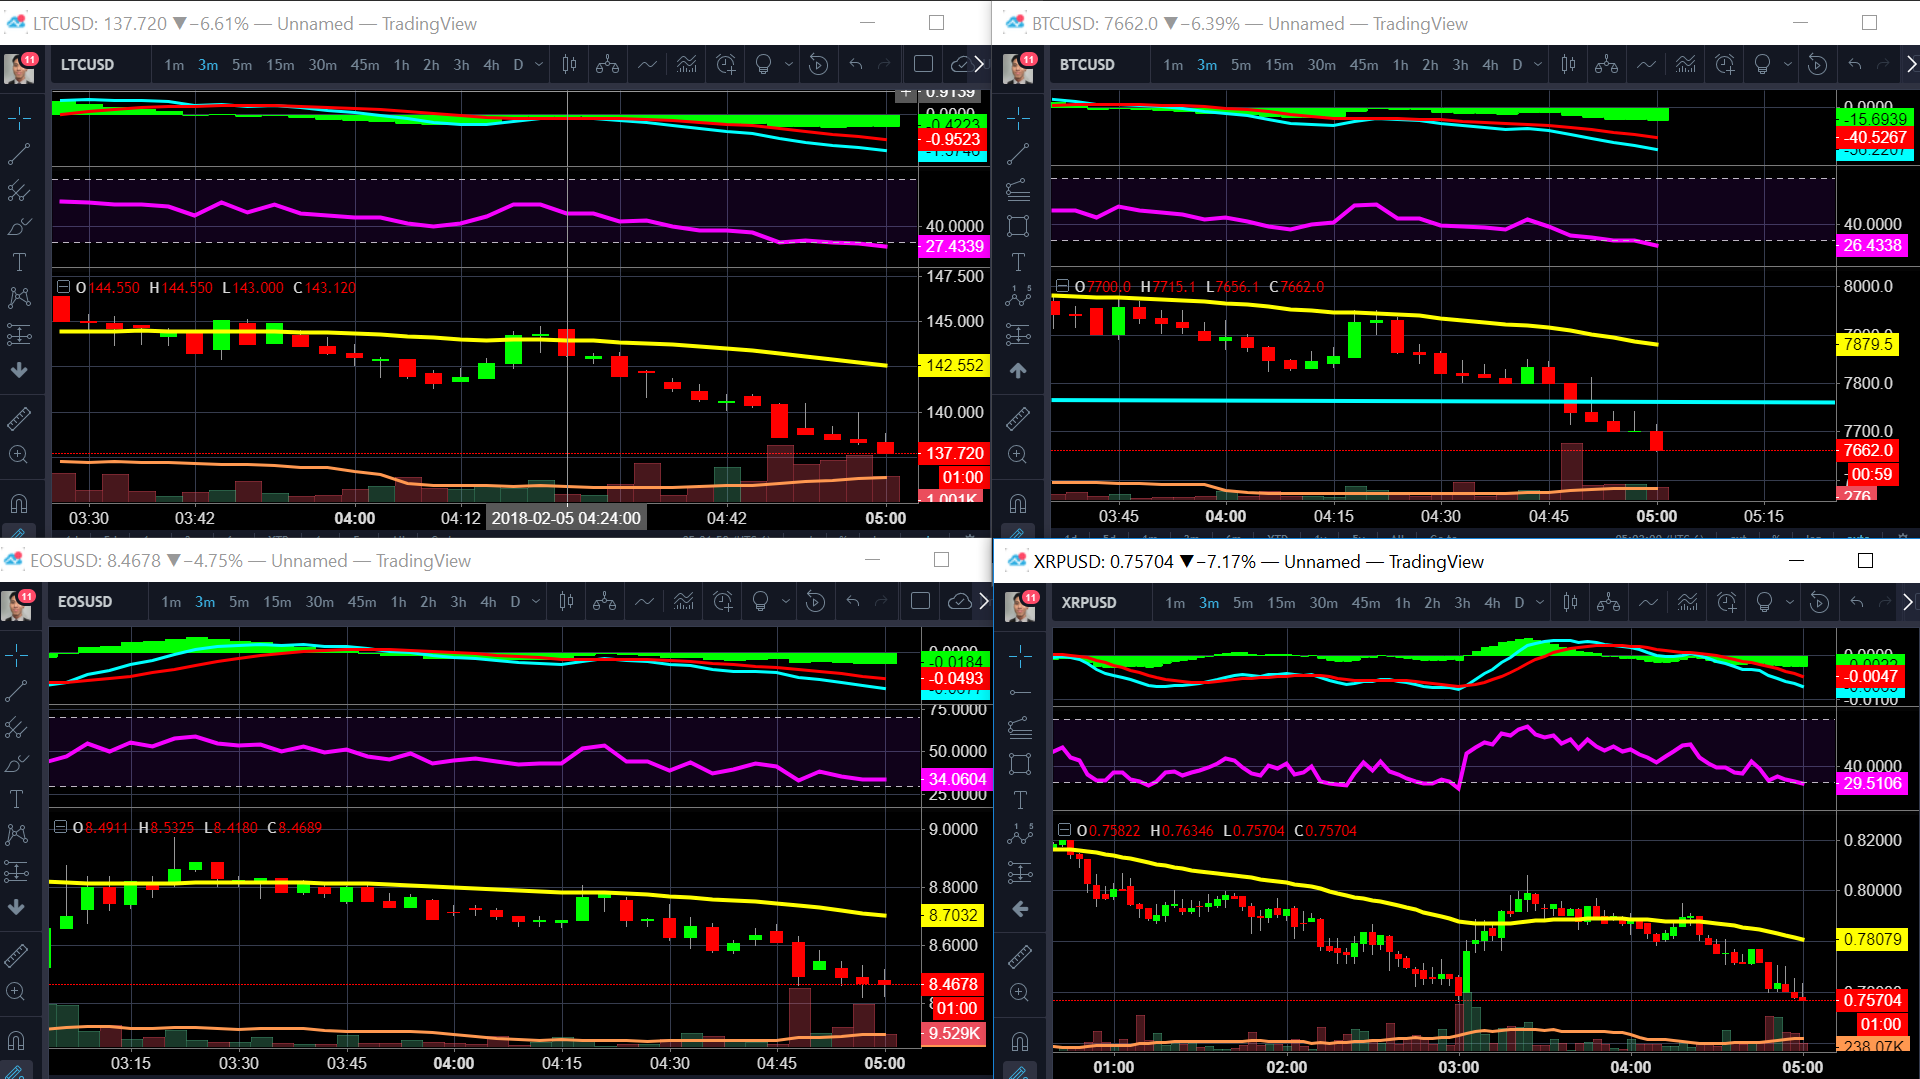Click the ideas lightbulb in LTCUSD toolbar
The image size is (1920, 1079).
click(x=763, y=65)
